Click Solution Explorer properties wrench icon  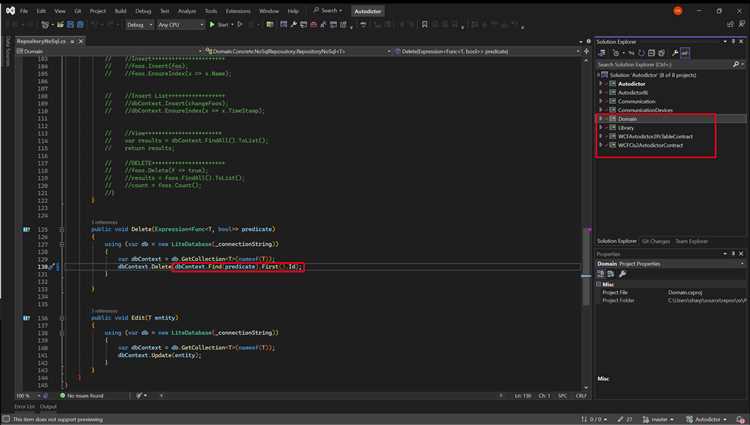pos(675,53)
